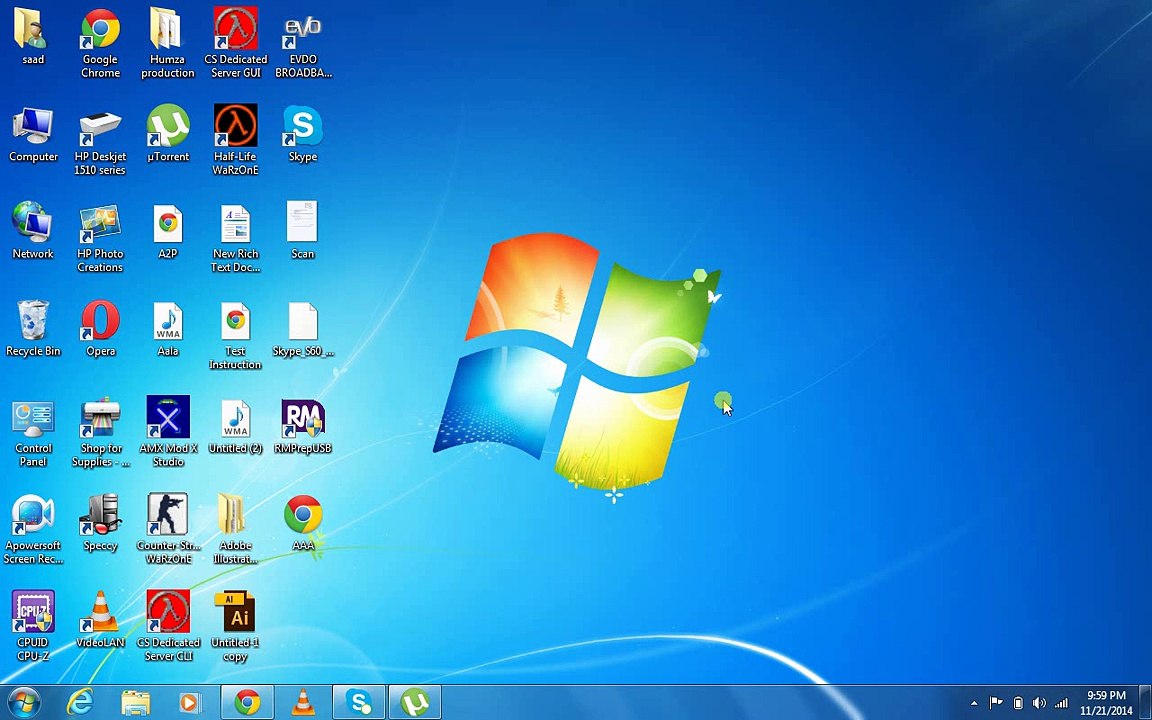Show hidden system tray icons
This screenshot has width=1152, height=720.
tap(974, 703)
